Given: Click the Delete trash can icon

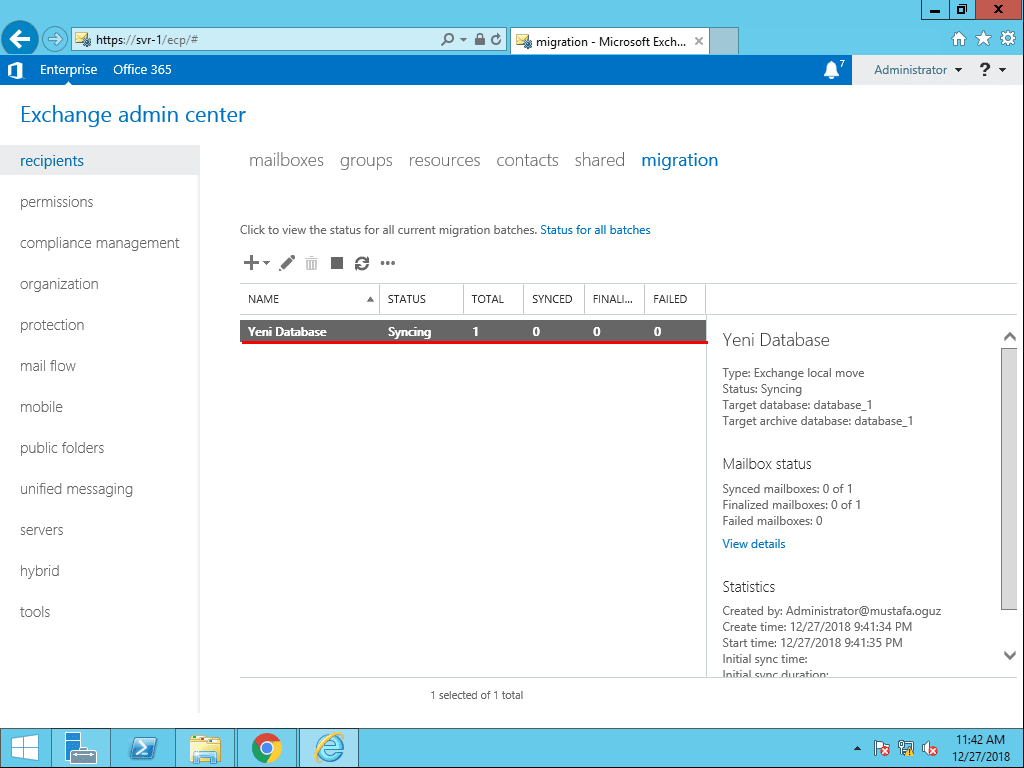Looking at the screenshot, I should pyautogui.click(x=312, y=263).
